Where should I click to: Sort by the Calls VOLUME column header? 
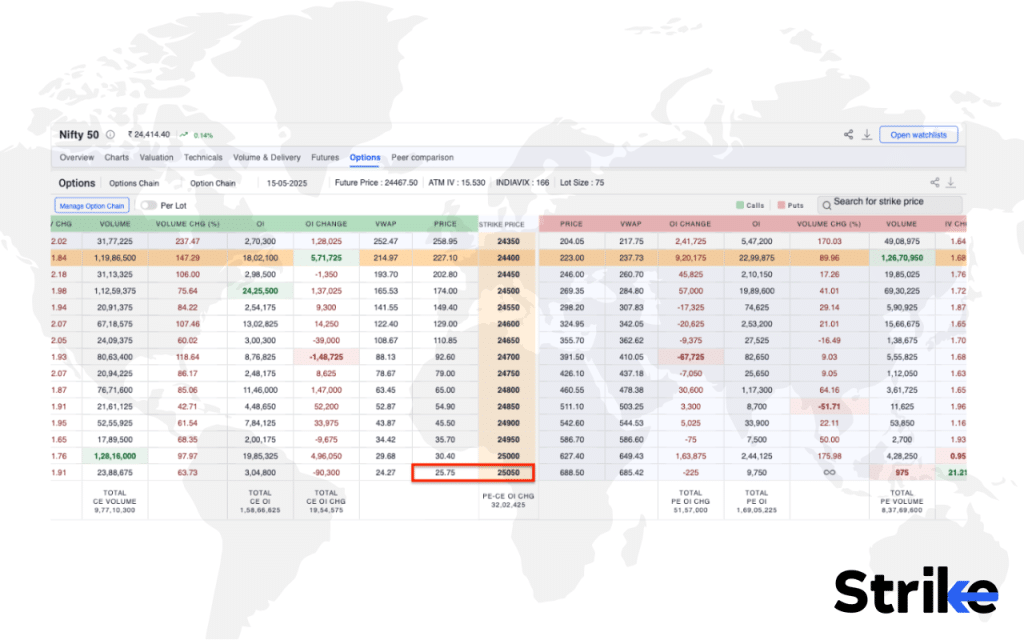click(115, 224)
